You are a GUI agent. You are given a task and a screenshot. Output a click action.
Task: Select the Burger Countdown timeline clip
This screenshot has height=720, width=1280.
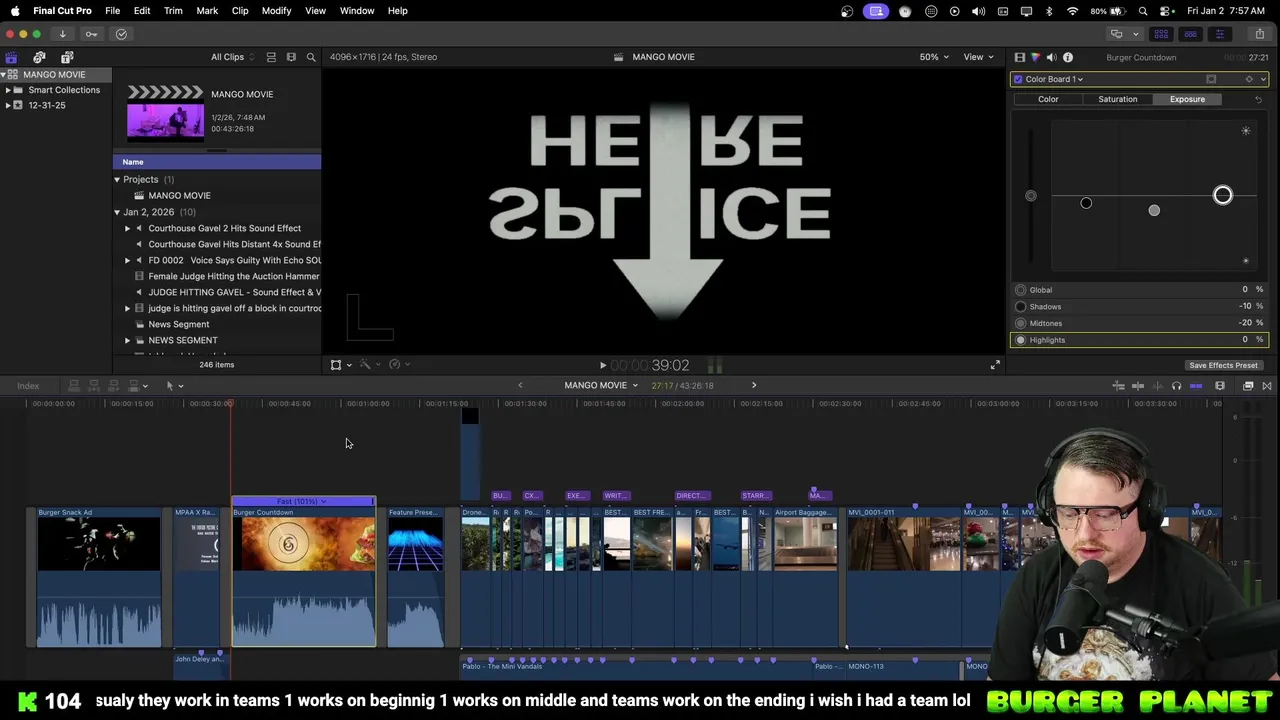click(304, 577)
